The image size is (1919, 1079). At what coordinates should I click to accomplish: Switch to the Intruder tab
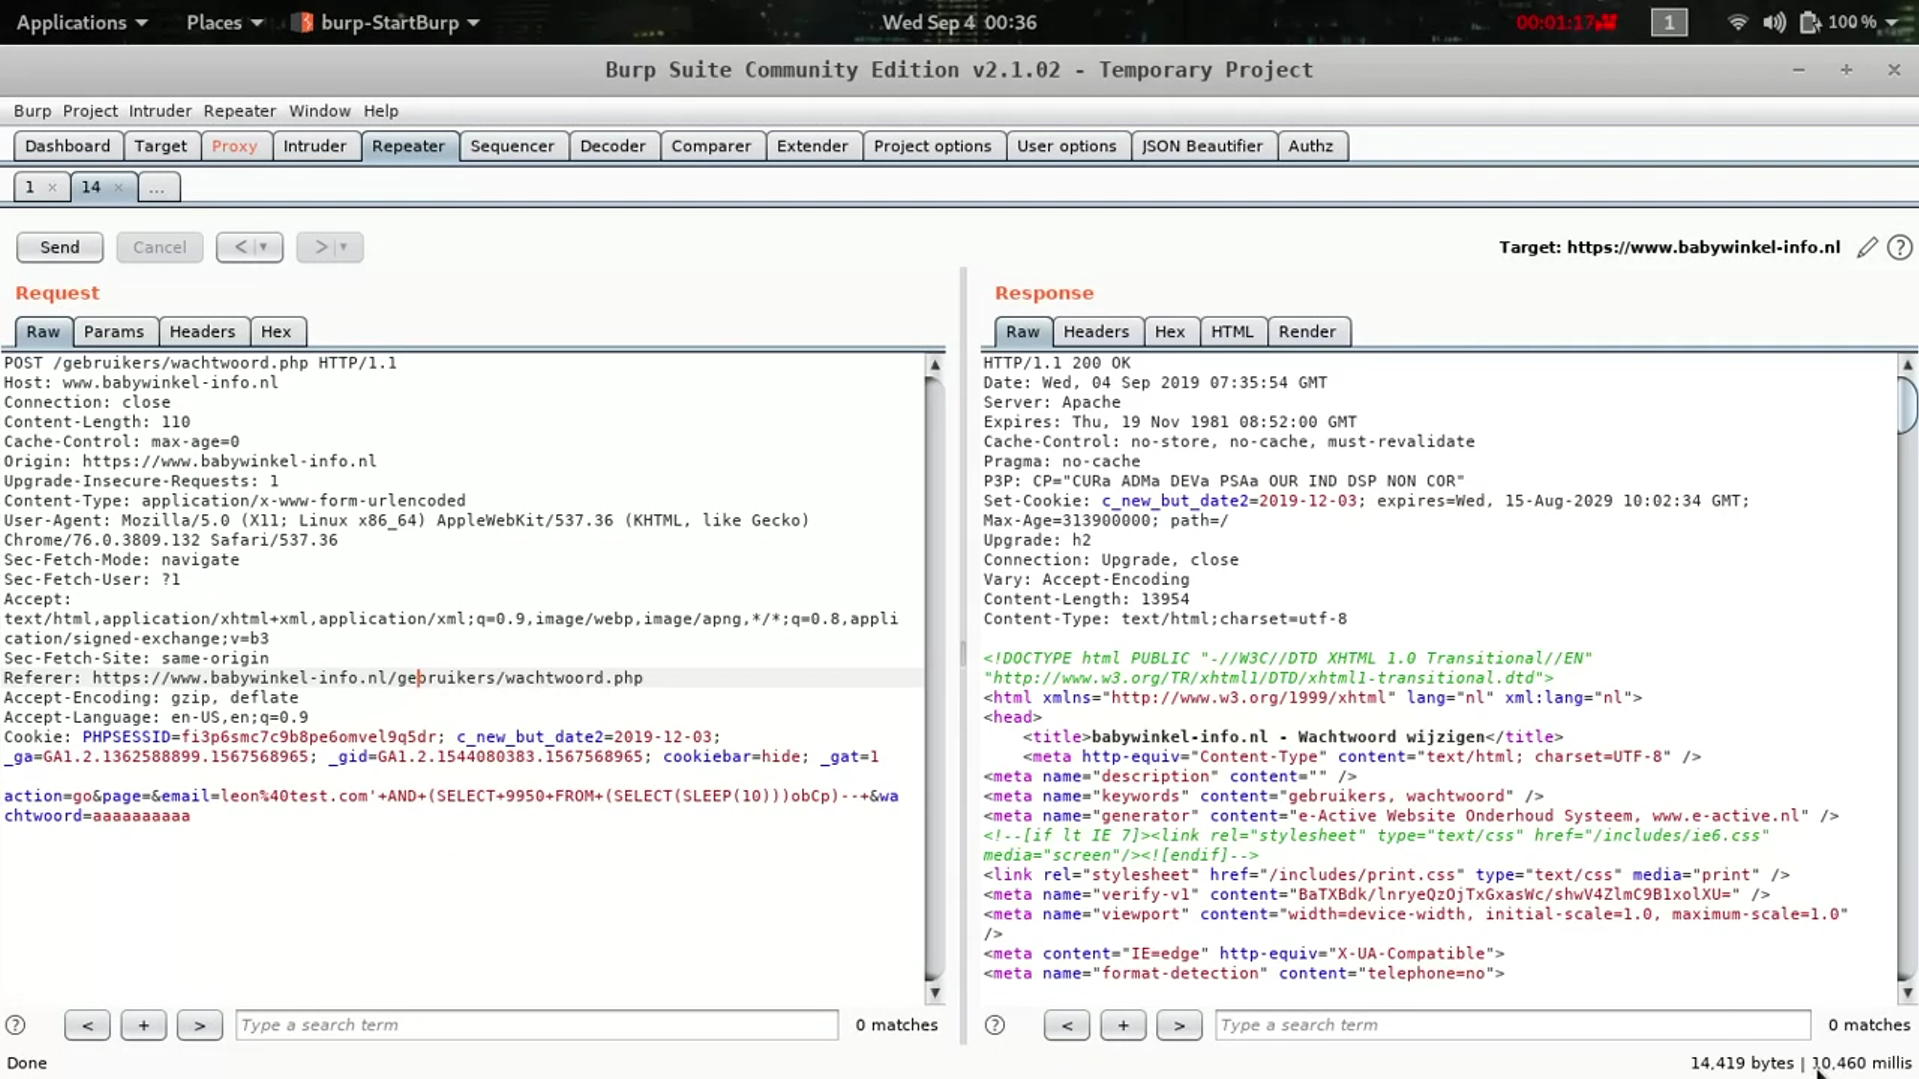(314, 146)
